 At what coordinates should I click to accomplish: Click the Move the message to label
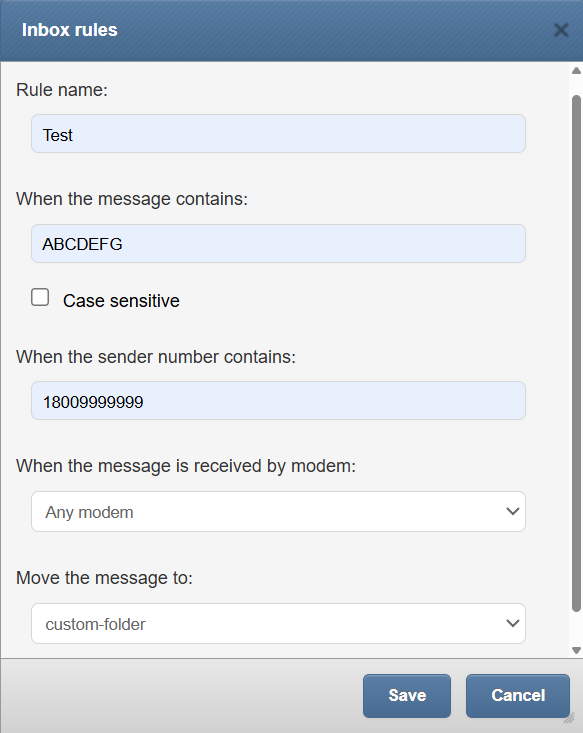104,578
